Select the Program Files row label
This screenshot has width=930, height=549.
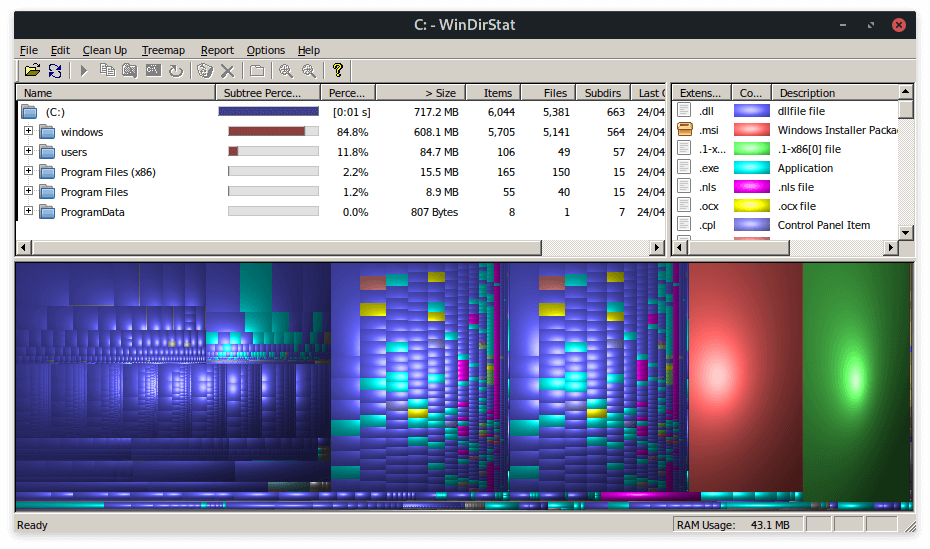click(x=94, y=192)
